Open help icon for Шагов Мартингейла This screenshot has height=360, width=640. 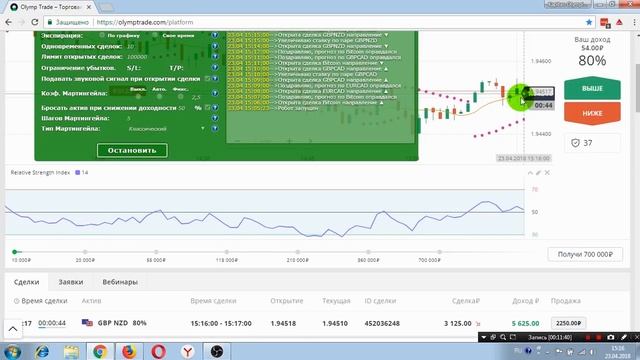pyautogui.click(x=215, y=118)
